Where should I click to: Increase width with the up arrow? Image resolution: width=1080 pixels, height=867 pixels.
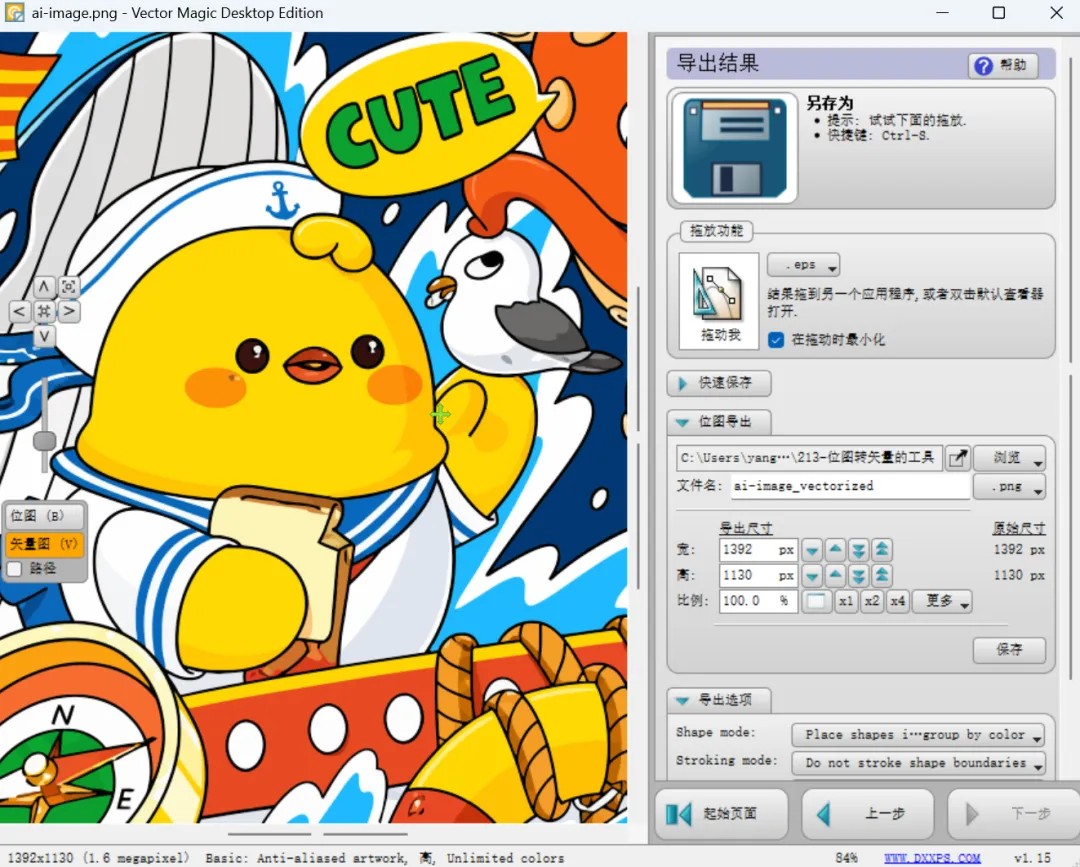pos(835,550)
